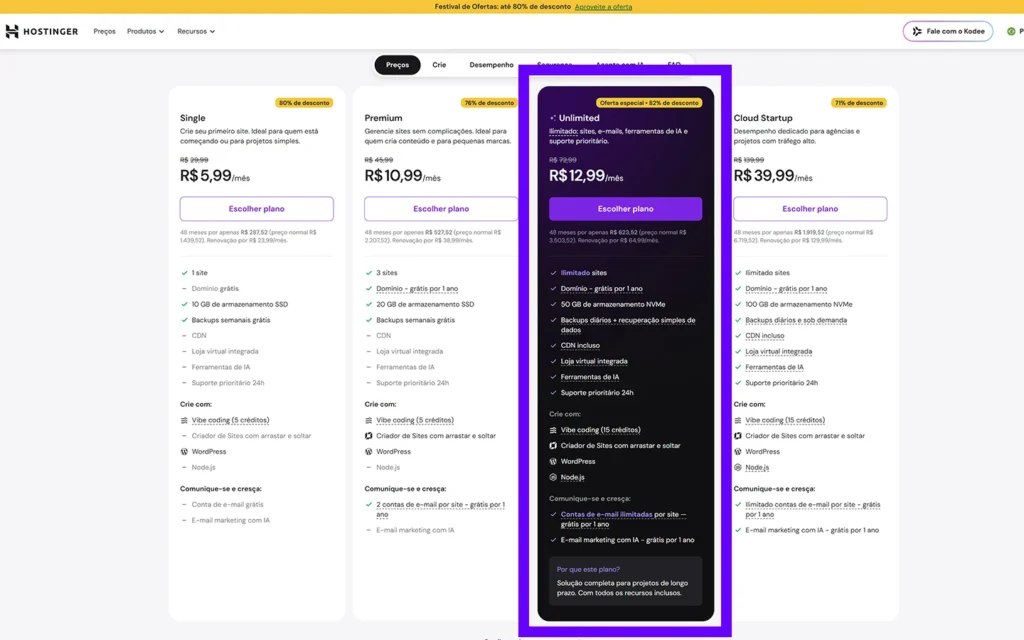Expand the Recursos dropdown menu
The width and height of the screenshot is (1024, 640).
[x=196, y=31]
